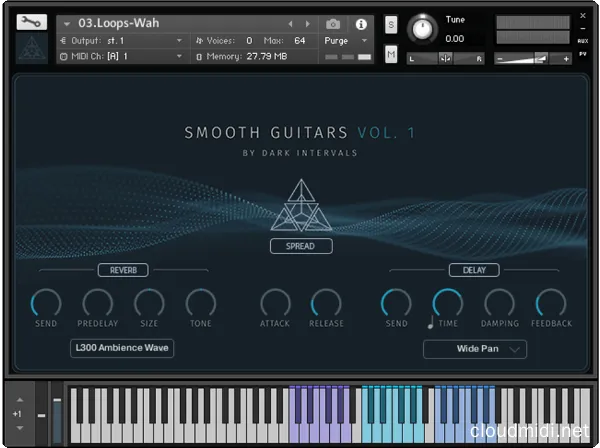The image size is (600, 448).
Task: Go to next instrument with right arrow
Action: pos(308,24)
